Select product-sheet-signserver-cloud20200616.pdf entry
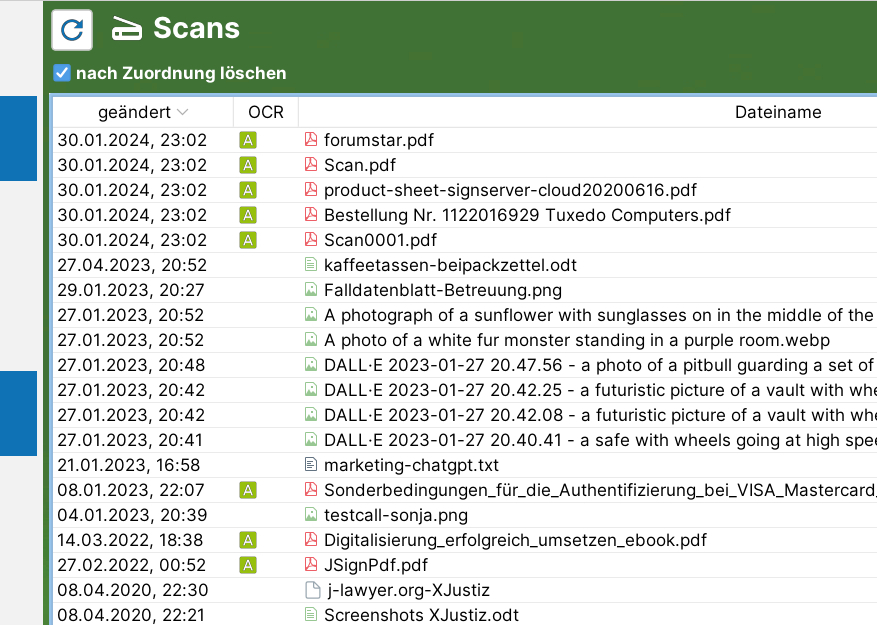877x625 pixels. (x=510, y=190)
